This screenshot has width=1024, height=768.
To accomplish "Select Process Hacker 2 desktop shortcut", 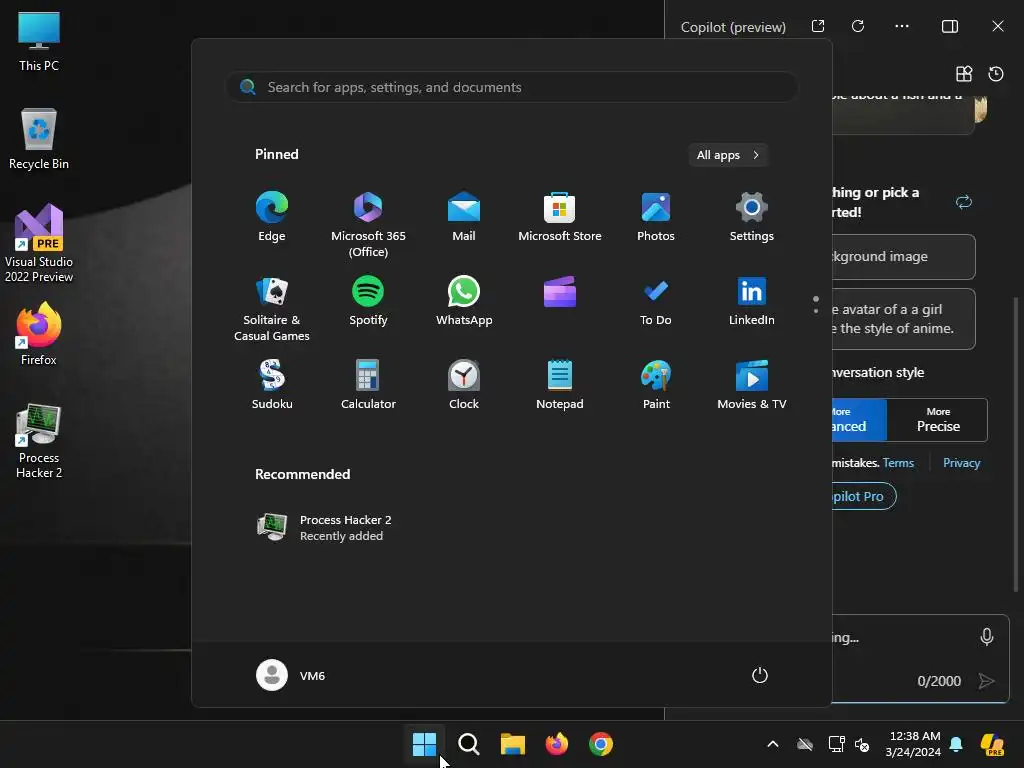I will click(x=39, y=441).
